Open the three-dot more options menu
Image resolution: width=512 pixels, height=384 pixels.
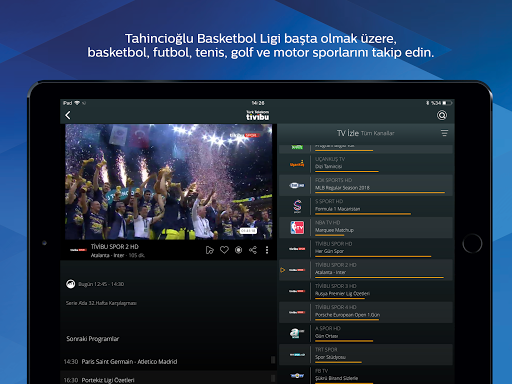click(x=267, y=250)
